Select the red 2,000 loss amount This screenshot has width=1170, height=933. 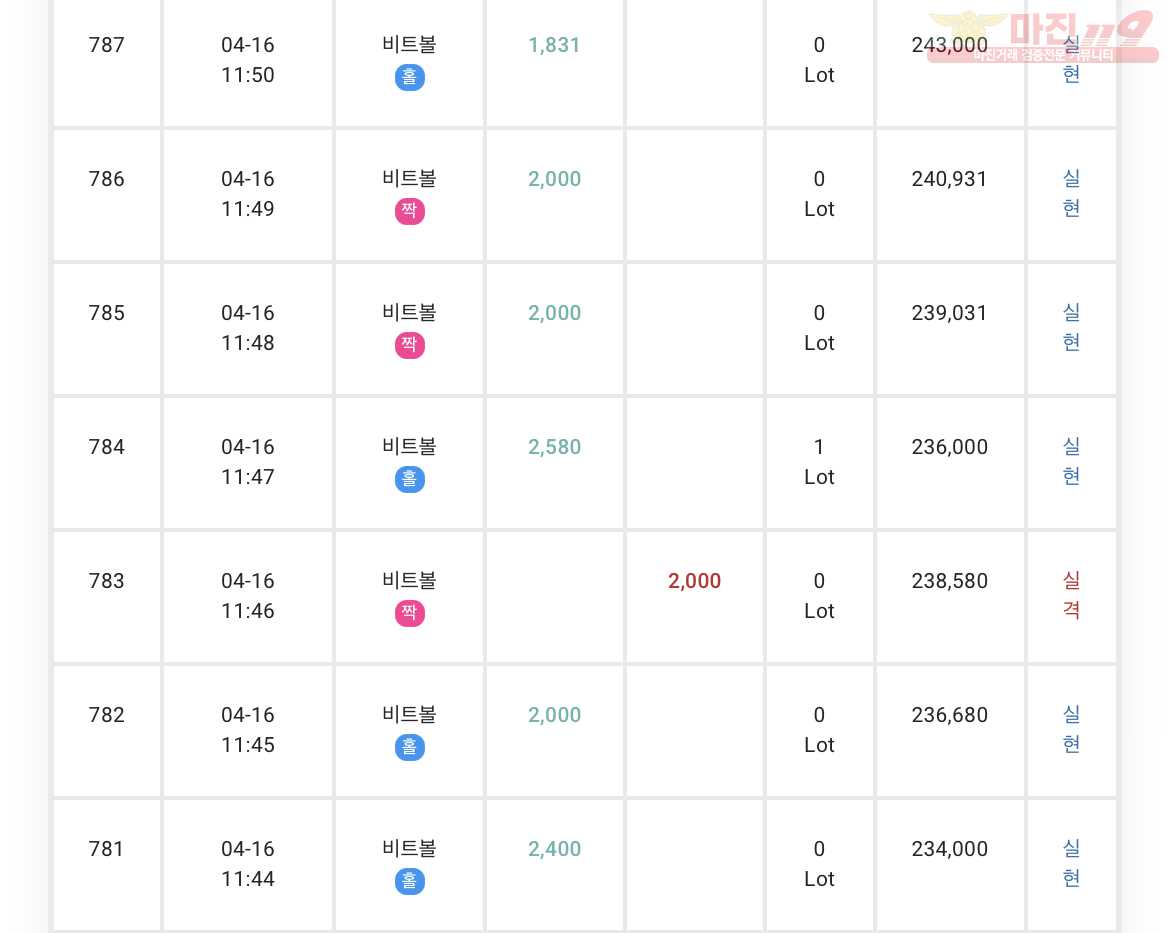coord(695,581)
